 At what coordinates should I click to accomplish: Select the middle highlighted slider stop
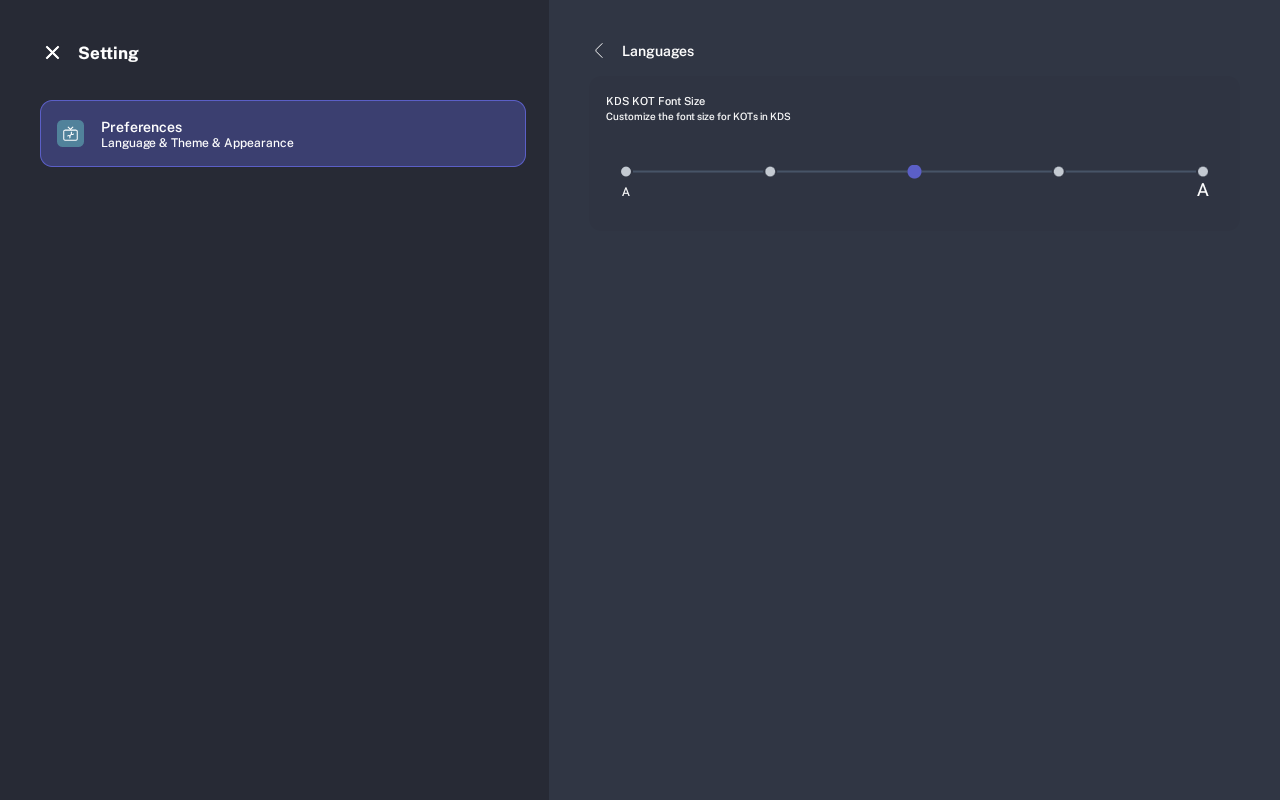[914, 172]
